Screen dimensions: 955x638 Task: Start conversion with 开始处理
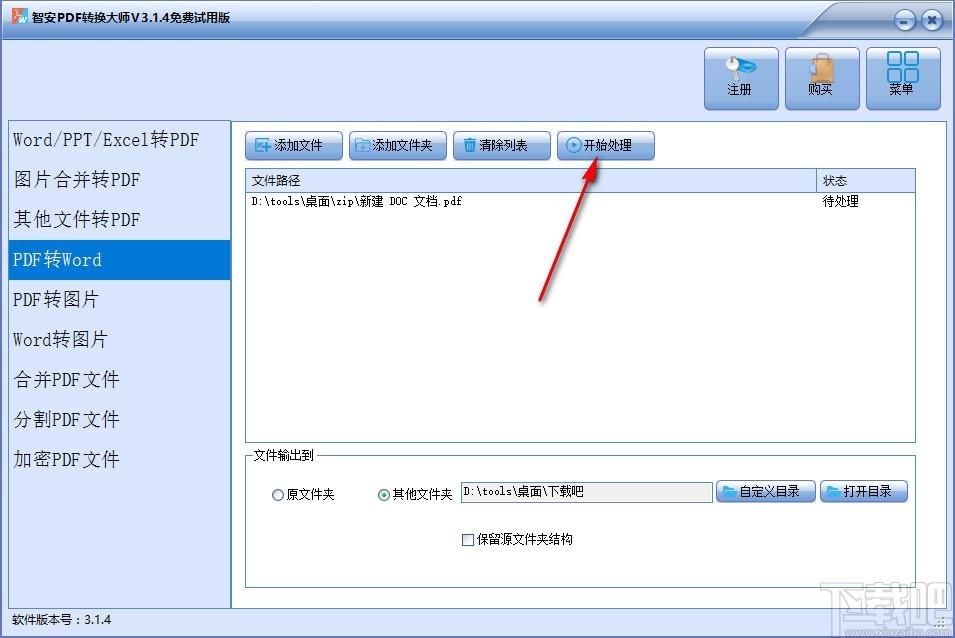[x=606, y=145]
